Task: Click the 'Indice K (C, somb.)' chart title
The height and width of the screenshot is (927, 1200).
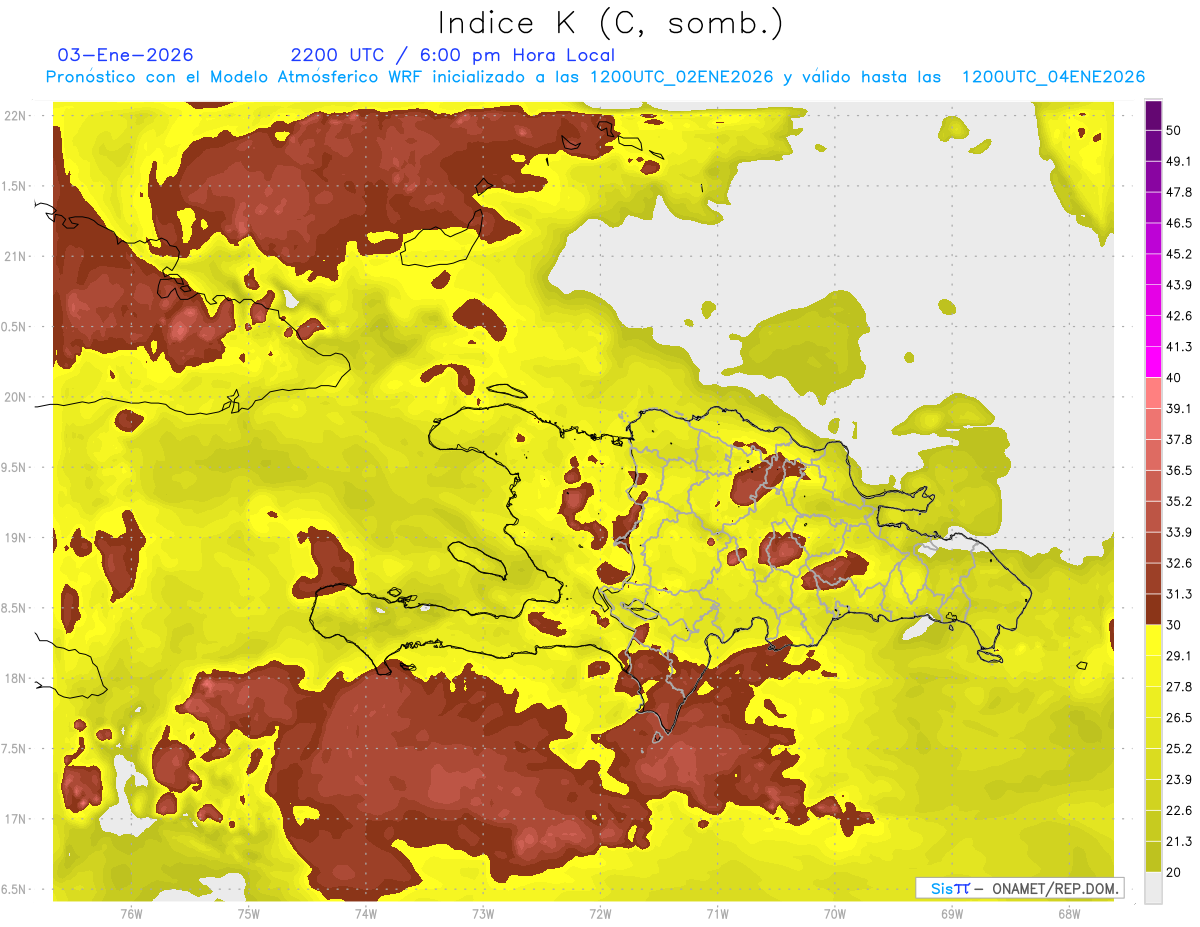Action: click(x=610, y=23)
